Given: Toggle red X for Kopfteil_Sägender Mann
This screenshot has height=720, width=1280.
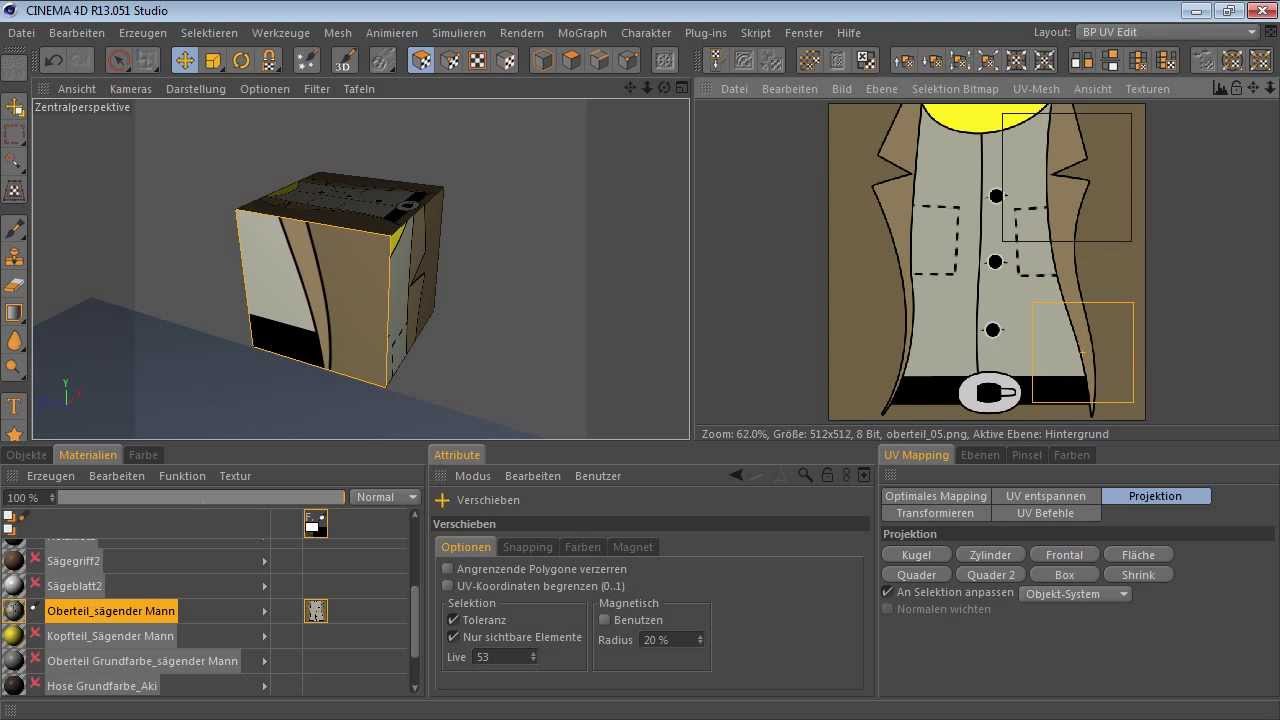Looking at the screenshot, I should 36,635.
